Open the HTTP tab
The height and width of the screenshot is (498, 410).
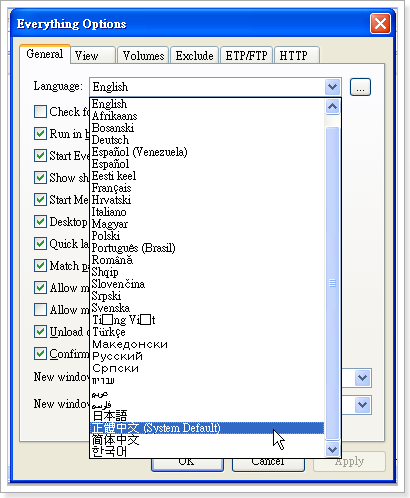tap(297, 55)
